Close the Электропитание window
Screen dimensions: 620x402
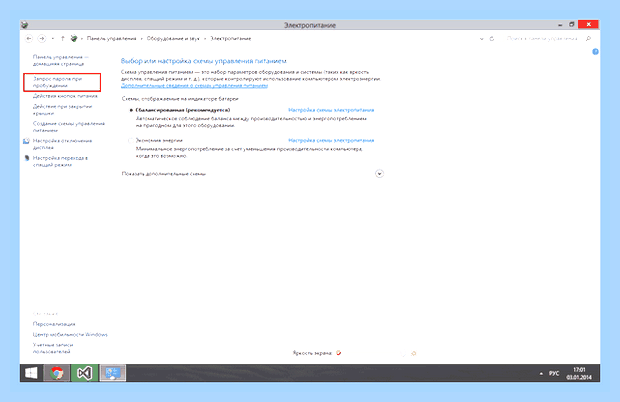coord(588,25)
